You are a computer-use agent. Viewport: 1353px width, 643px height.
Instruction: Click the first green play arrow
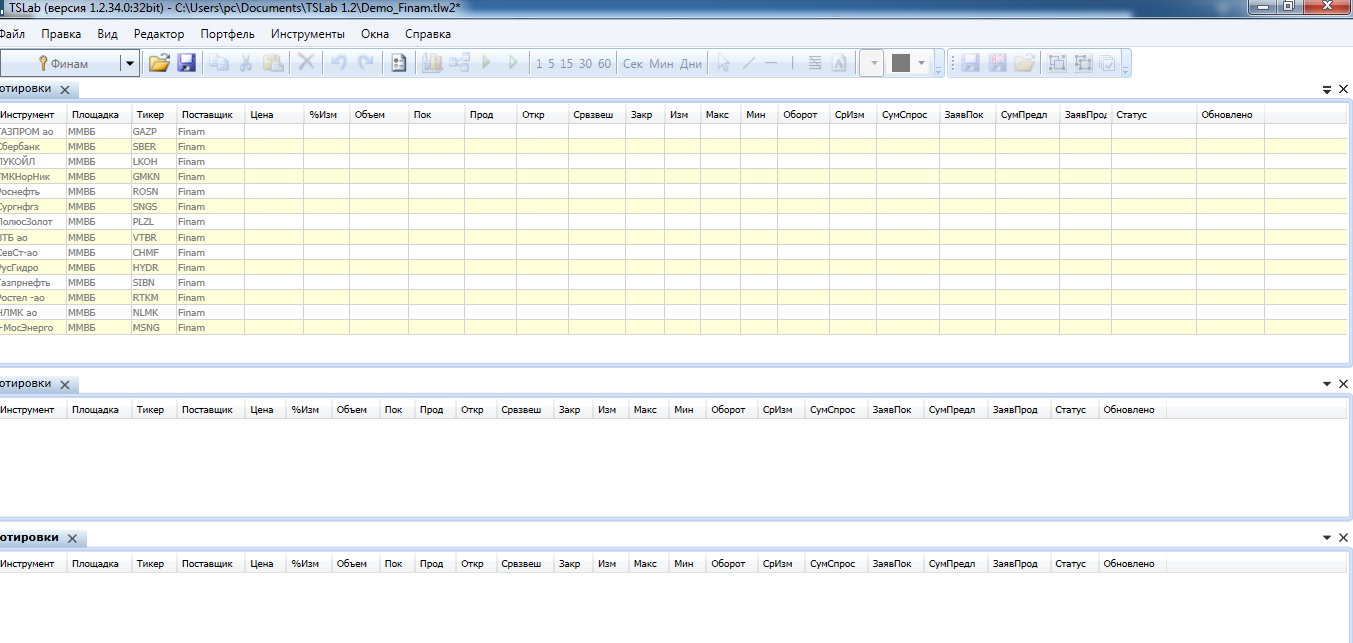tap(487, 63)
